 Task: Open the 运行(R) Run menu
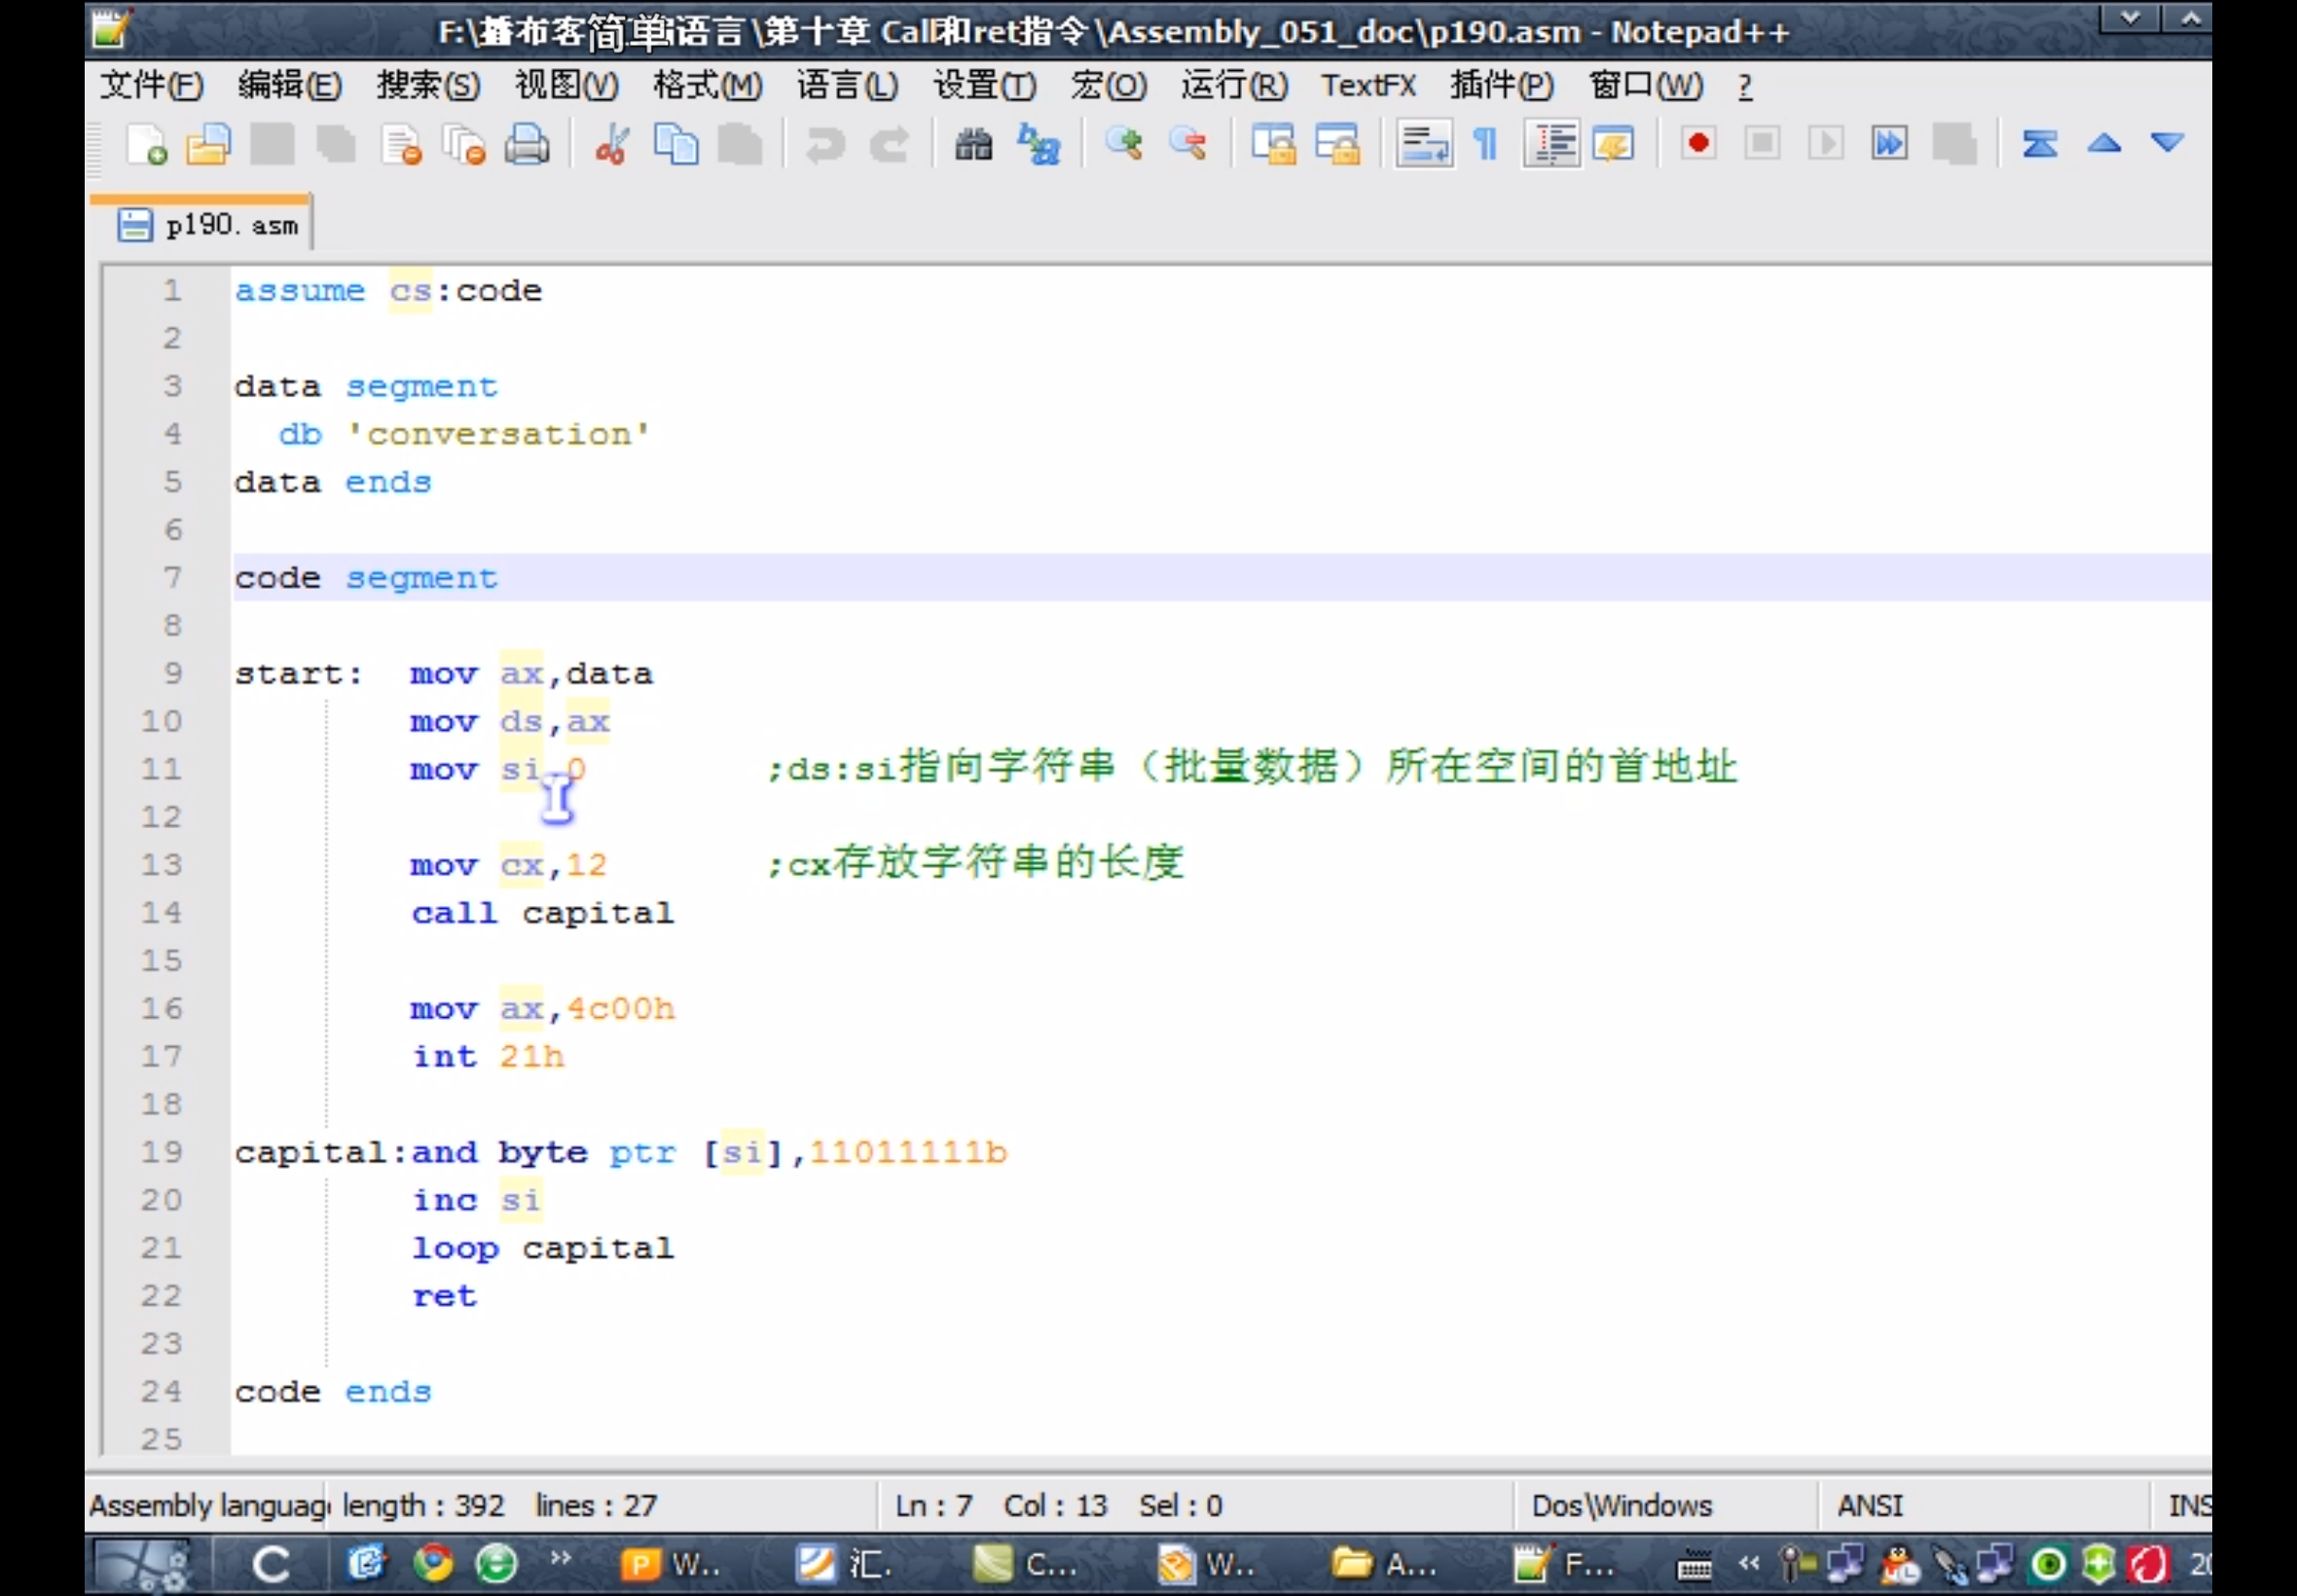tap(1234, 86)
